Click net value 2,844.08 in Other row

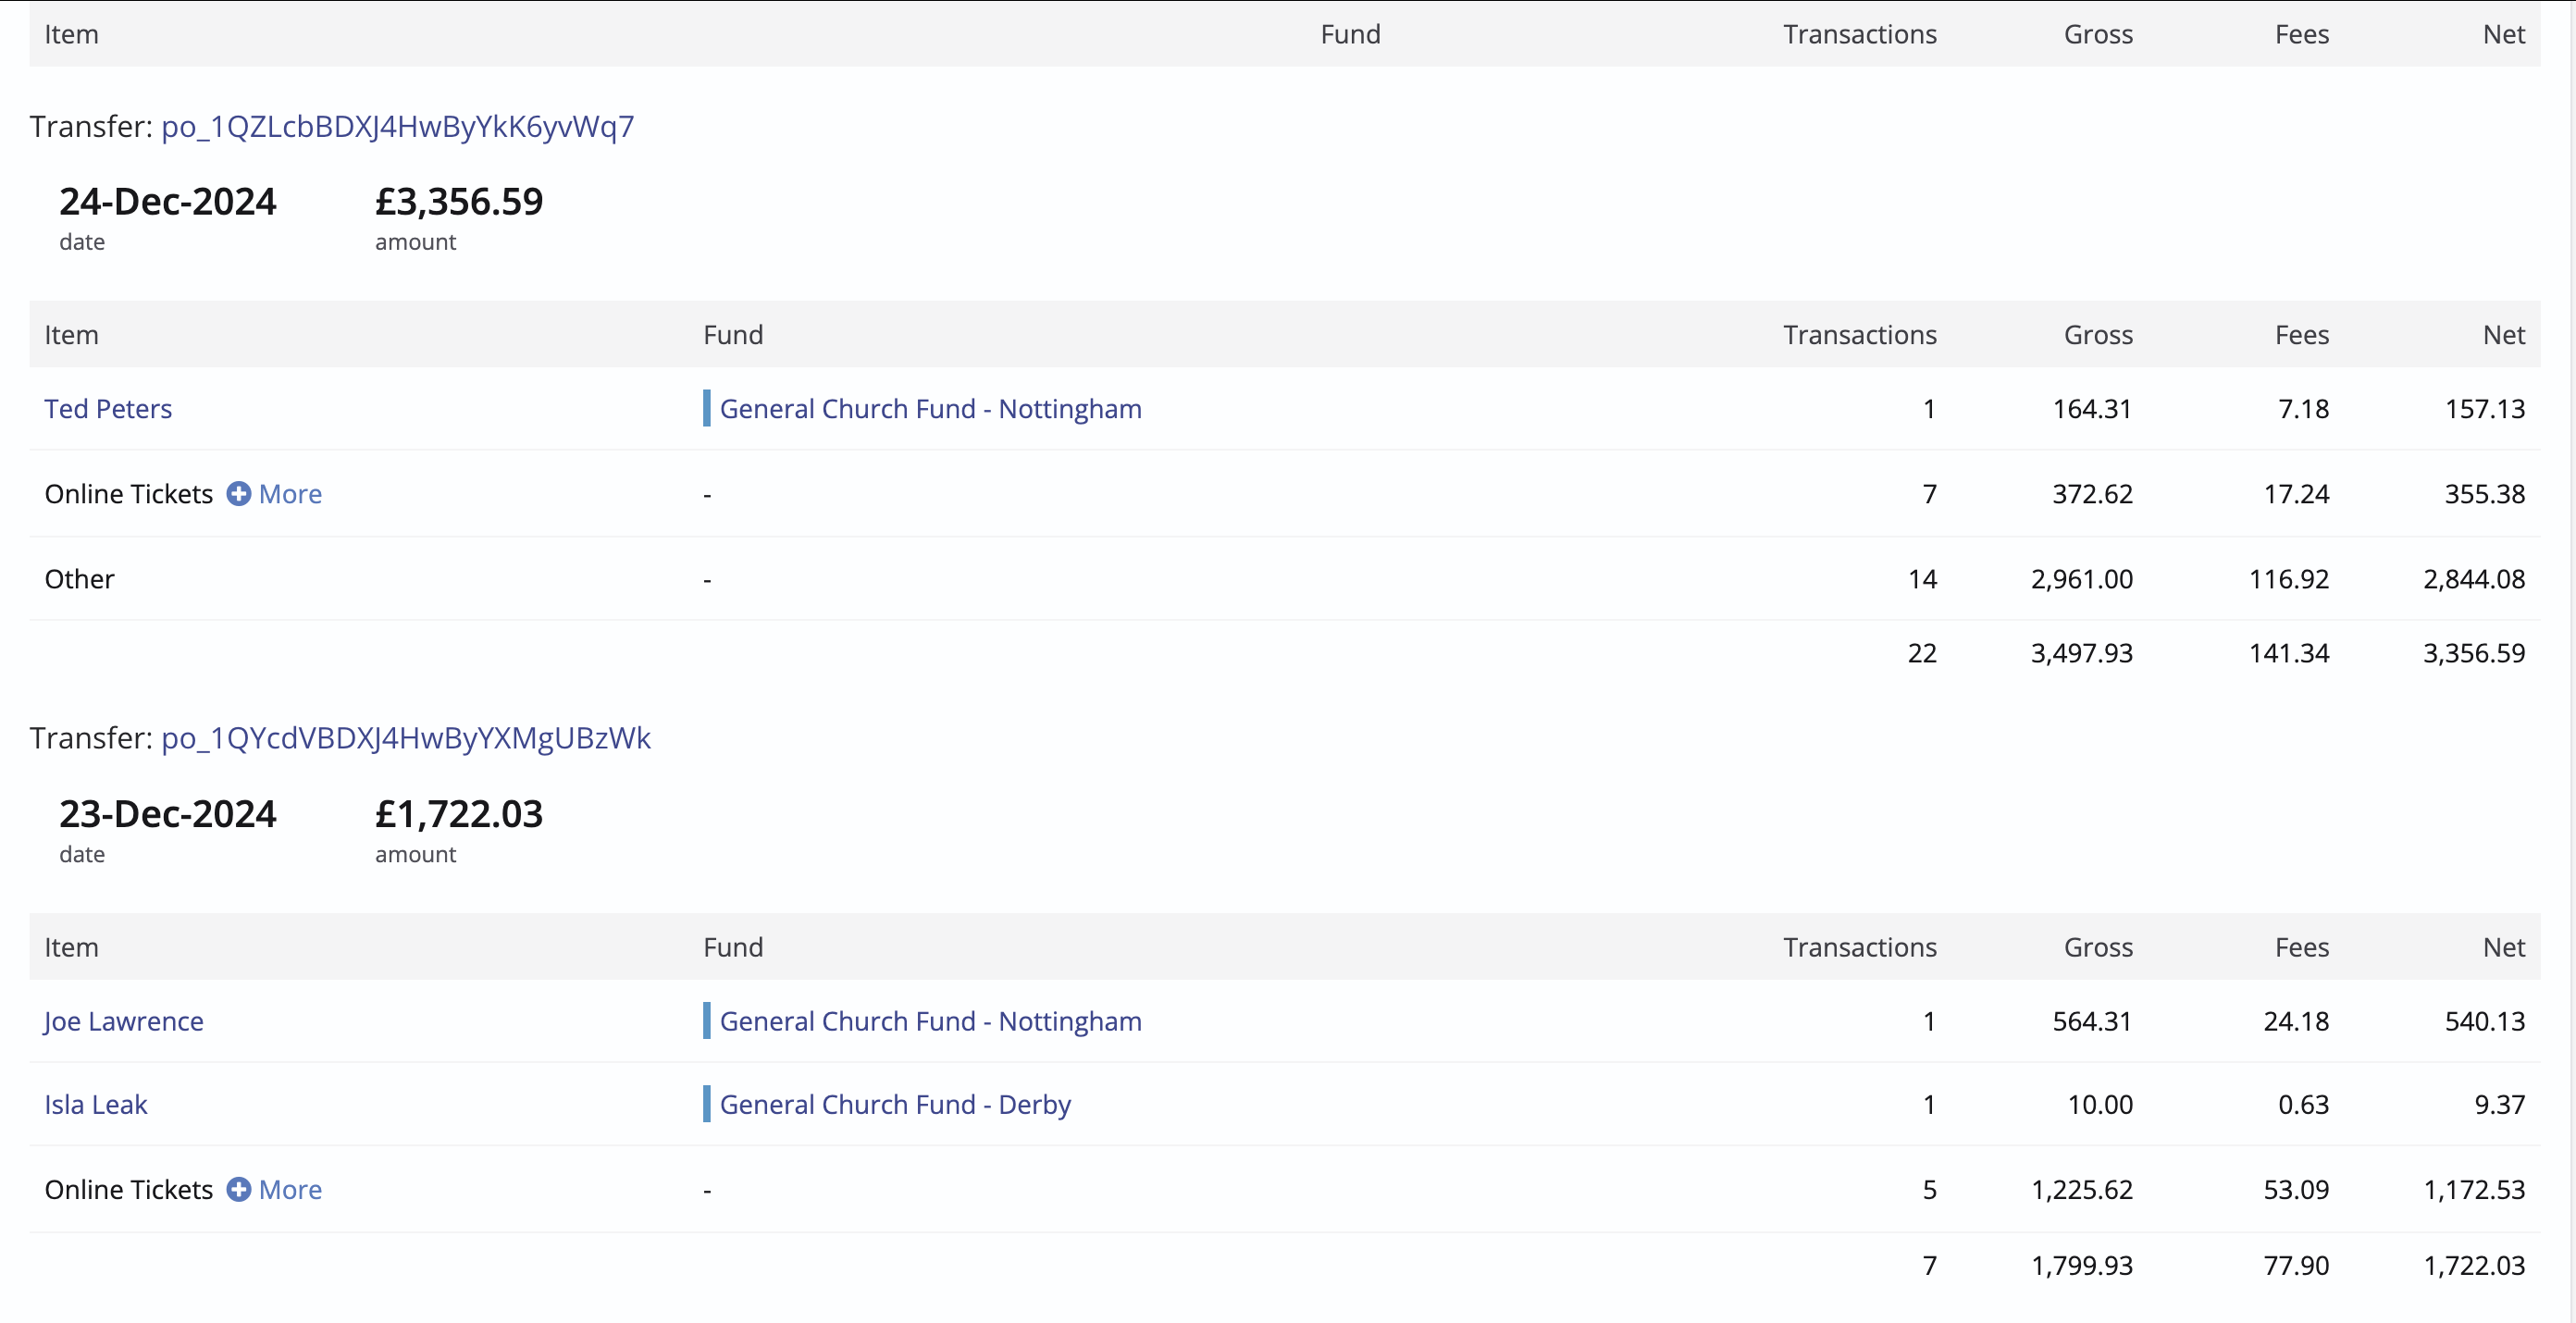point(2474,579)
